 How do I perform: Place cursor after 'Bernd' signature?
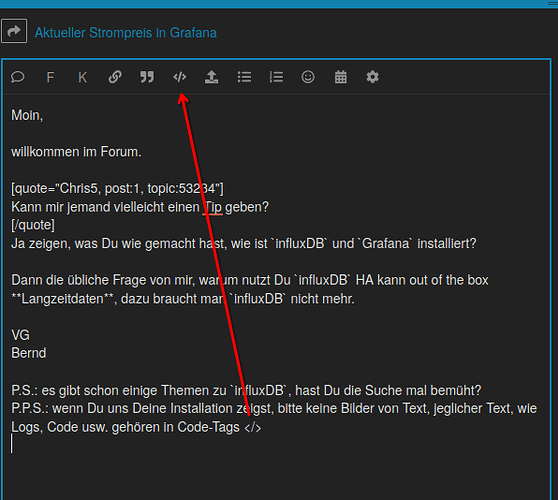47,353
